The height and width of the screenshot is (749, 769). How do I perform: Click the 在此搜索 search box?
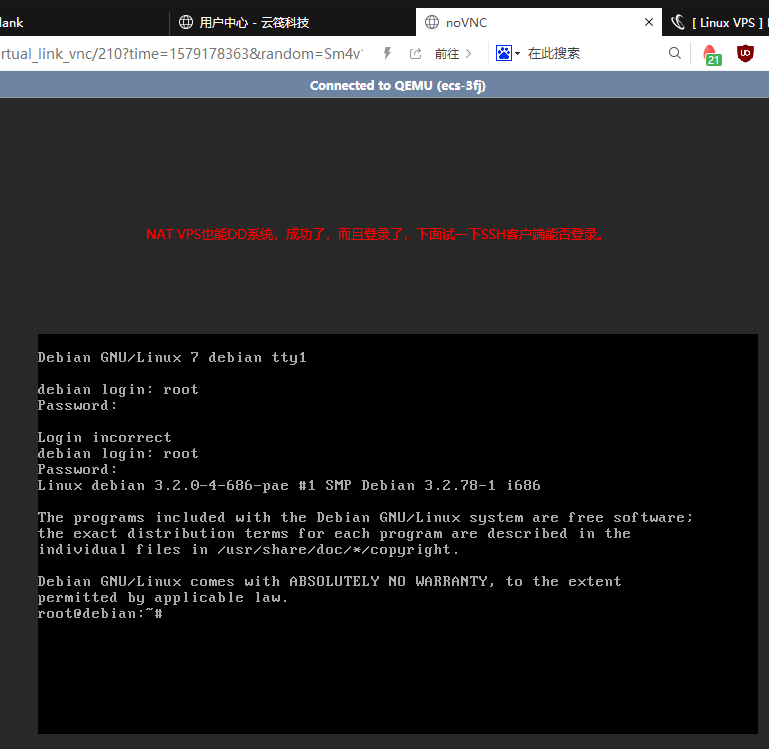pos(590,53)
